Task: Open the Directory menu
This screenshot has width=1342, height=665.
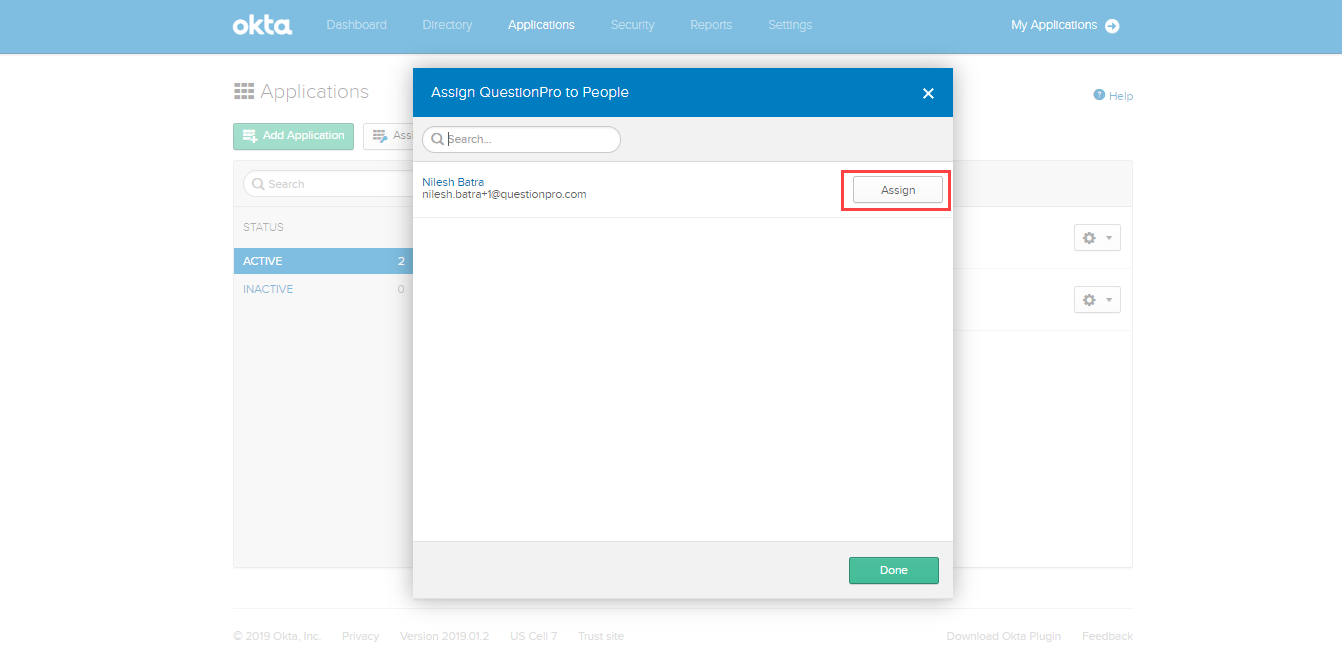Action: [x=447, y=25]
